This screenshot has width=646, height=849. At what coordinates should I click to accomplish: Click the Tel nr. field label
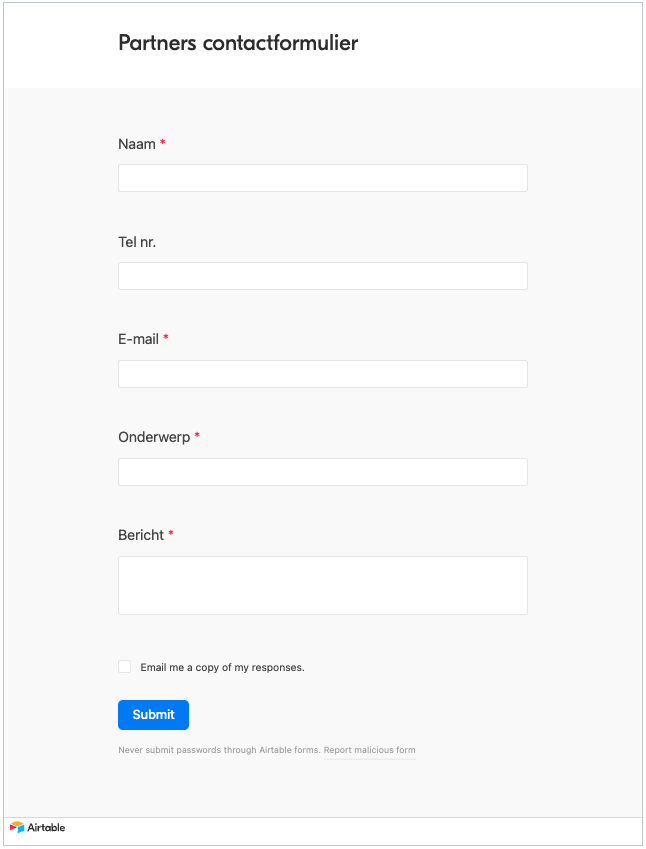(x=137, y=242)
